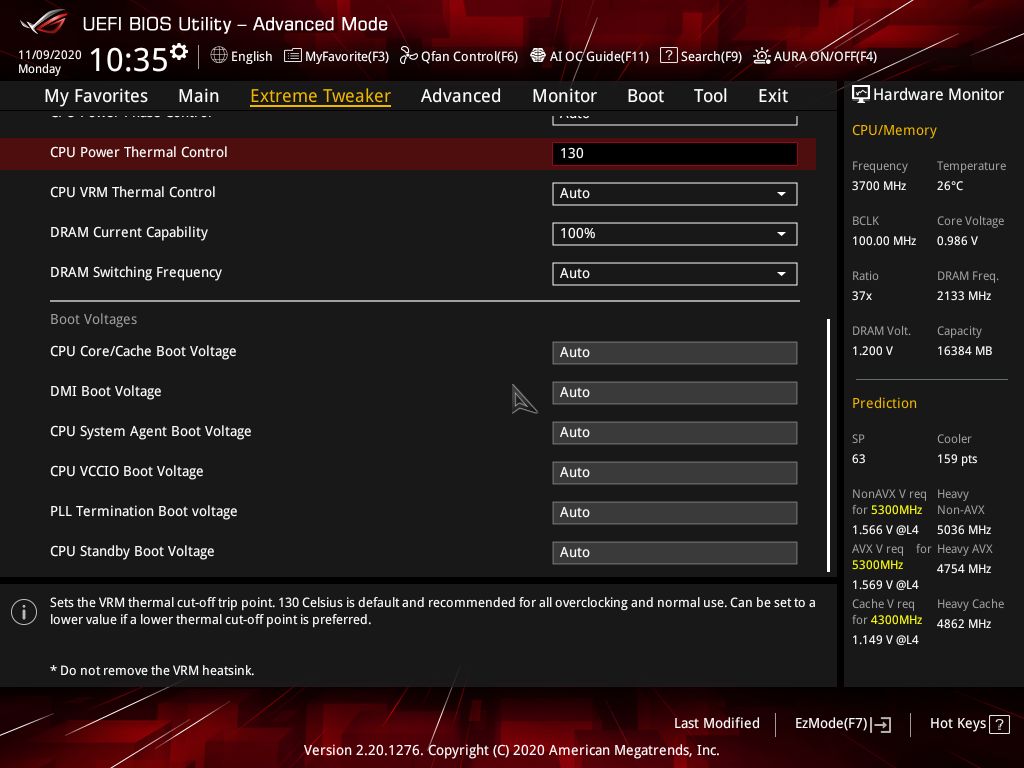Screen dimensions: 1024x768
Task: Click the Qfan Control fan icon
Action: (x=409, y=56)
